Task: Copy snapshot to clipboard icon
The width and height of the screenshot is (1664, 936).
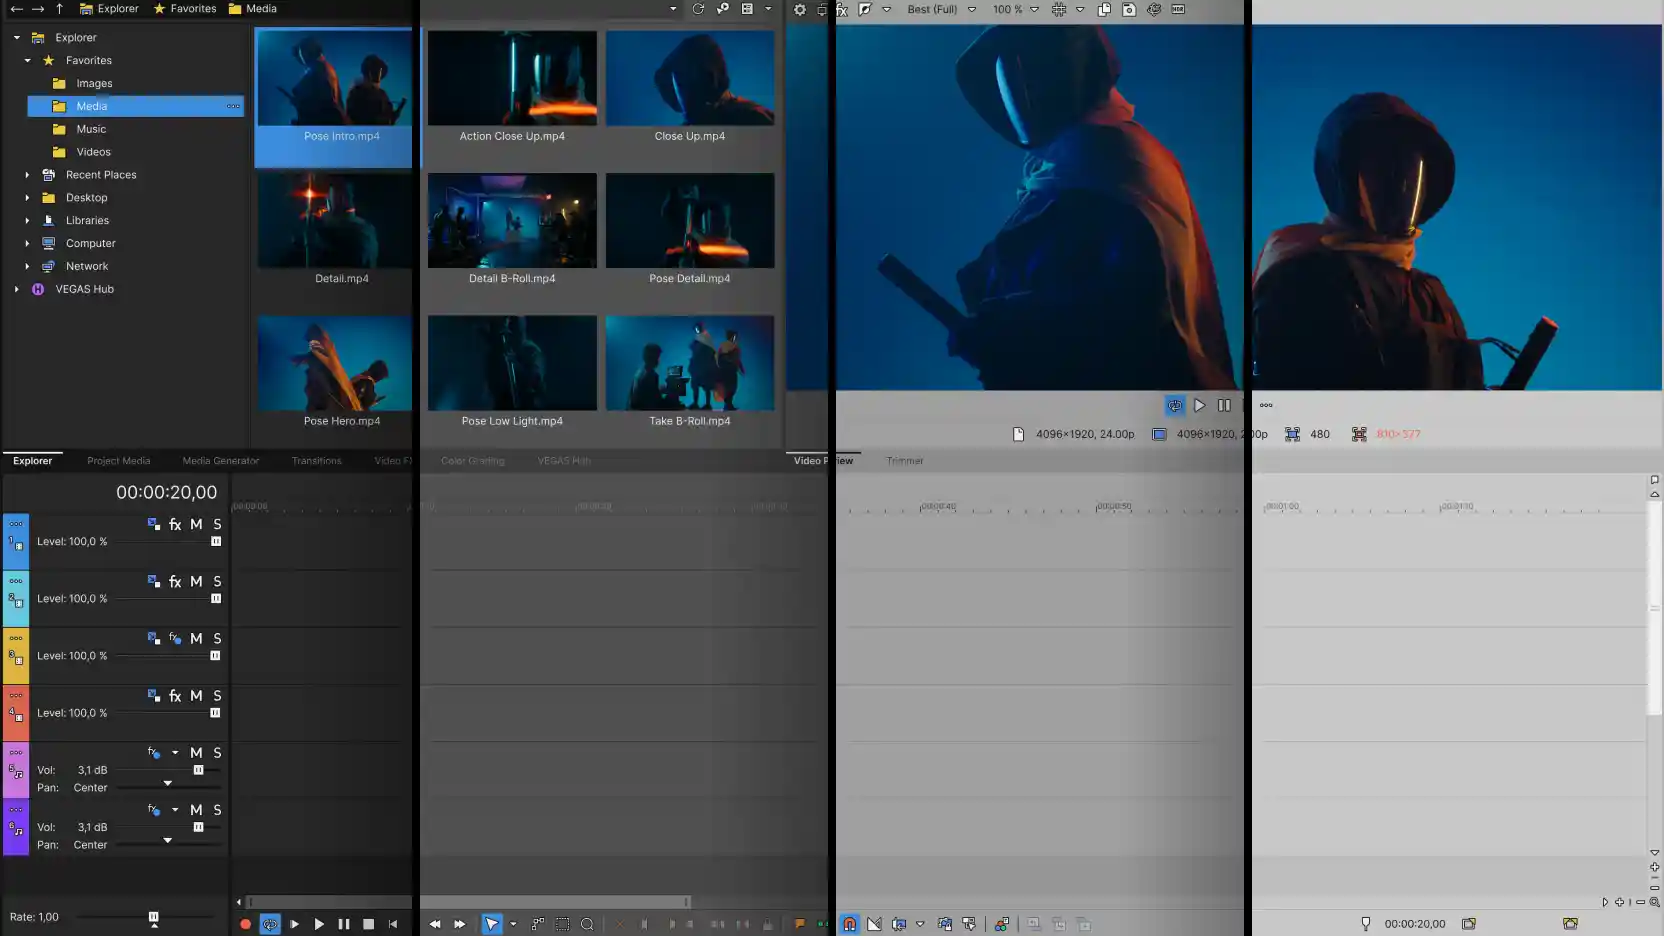Action: point(1104,9)
